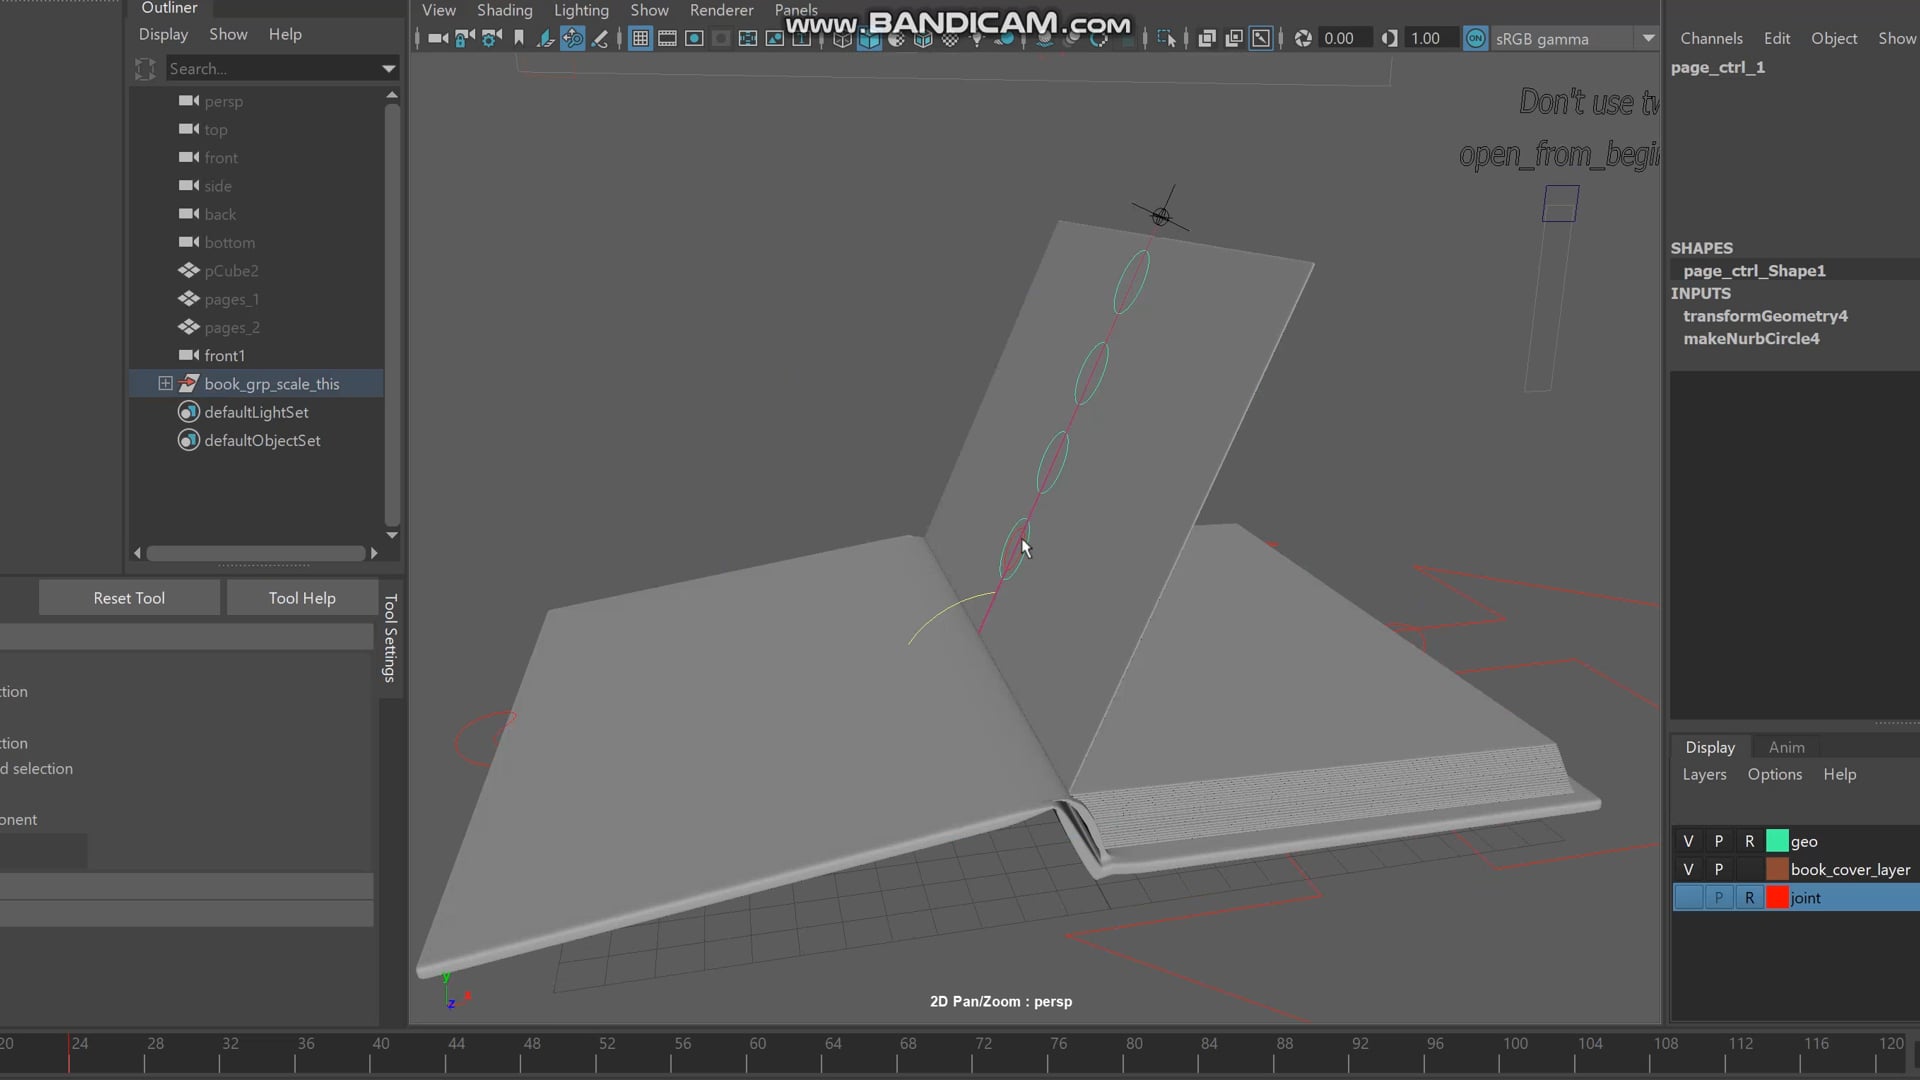The width and height of the screenshot is (1920, 1080).
Task: Hide the joint display layer
Action: pos(1688,897)
